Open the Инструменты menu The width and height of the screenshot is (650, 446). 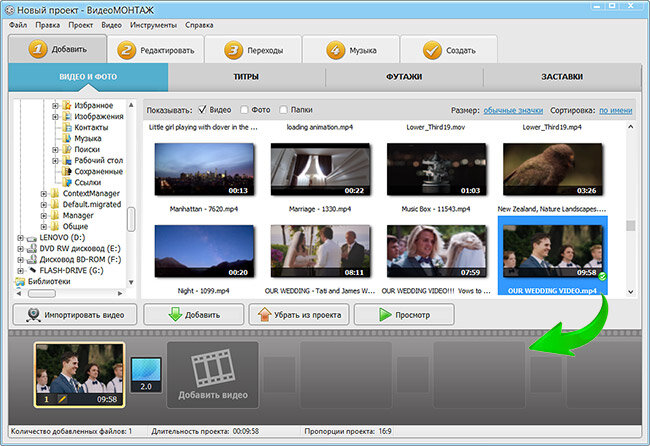pos(153,25)
